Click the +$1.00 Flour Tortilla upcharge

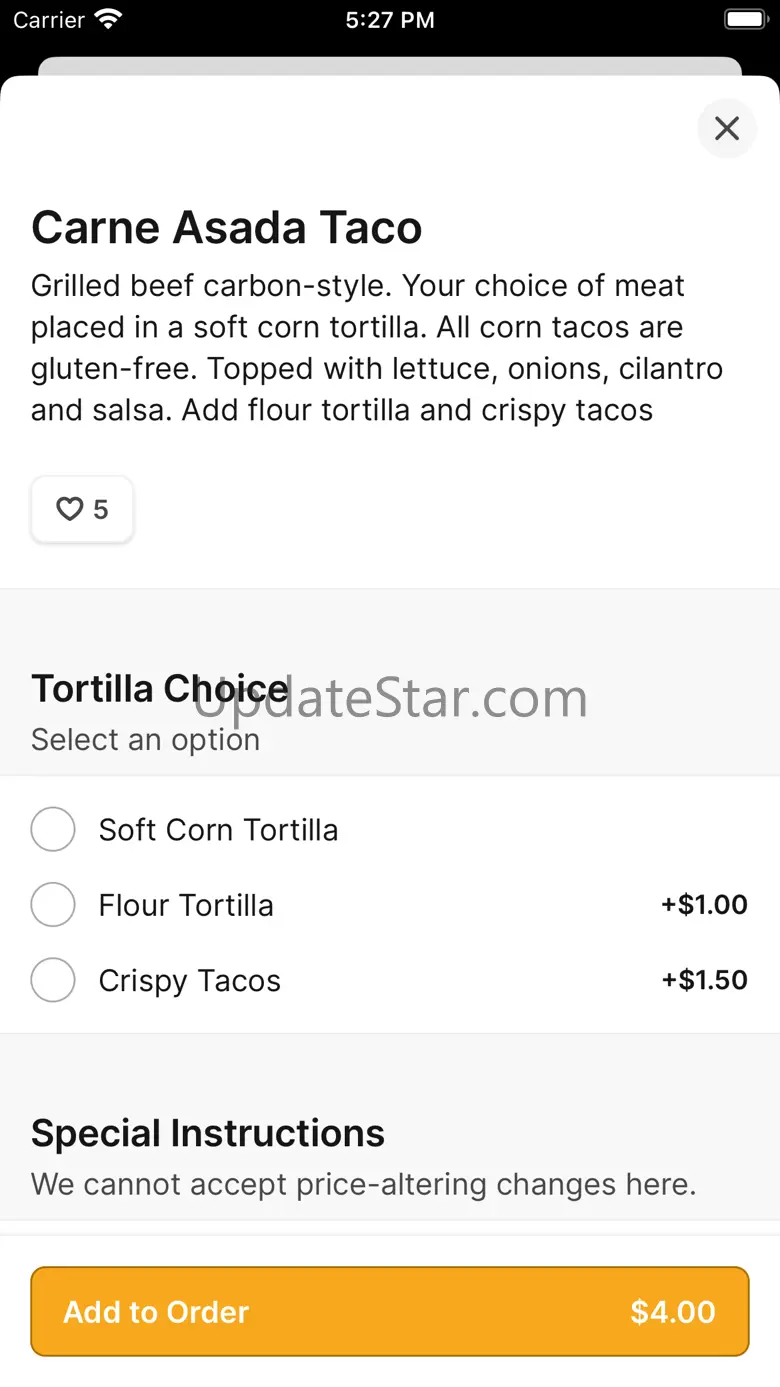click(704, 905)
